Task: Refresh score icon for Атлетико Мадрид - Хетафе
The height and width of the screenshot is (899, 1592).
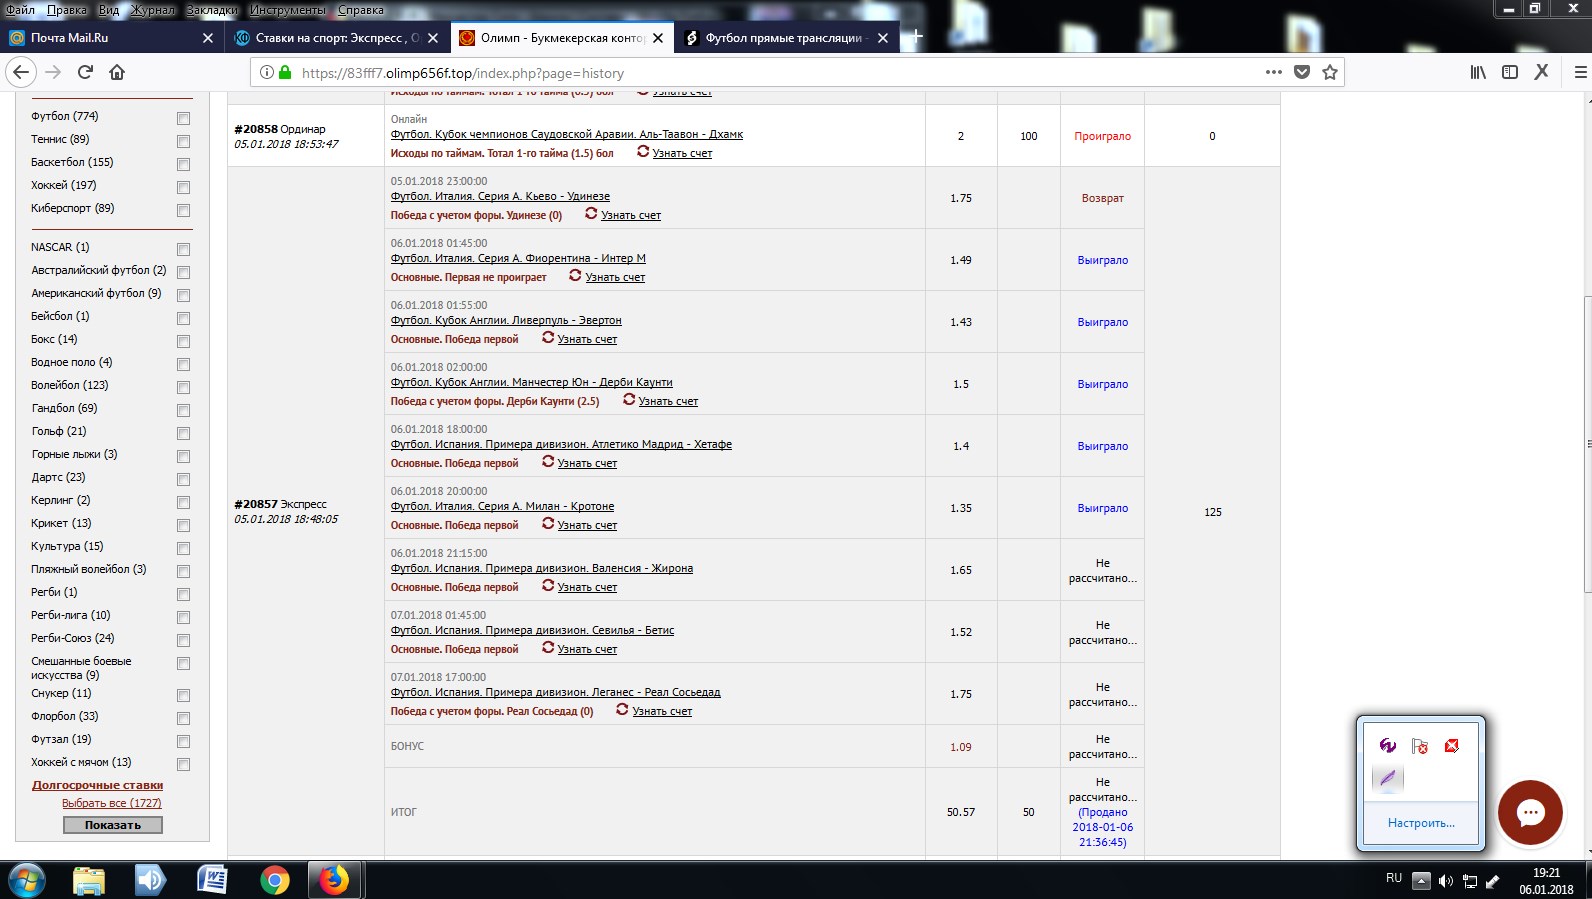Action: point(548,462)
